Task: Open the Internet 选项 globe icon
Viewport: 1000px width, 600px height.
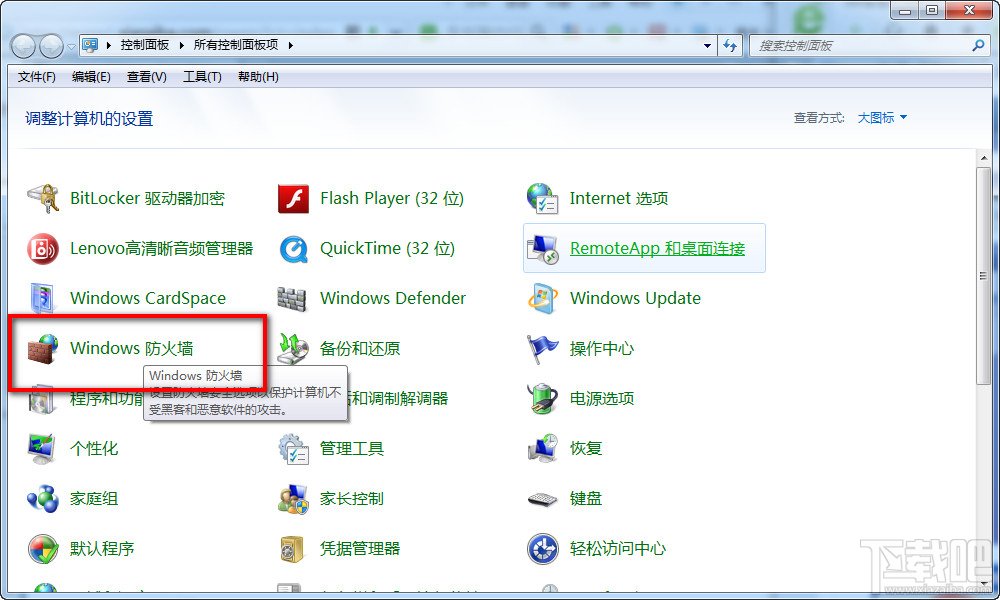Action: [x=543, y=198]
